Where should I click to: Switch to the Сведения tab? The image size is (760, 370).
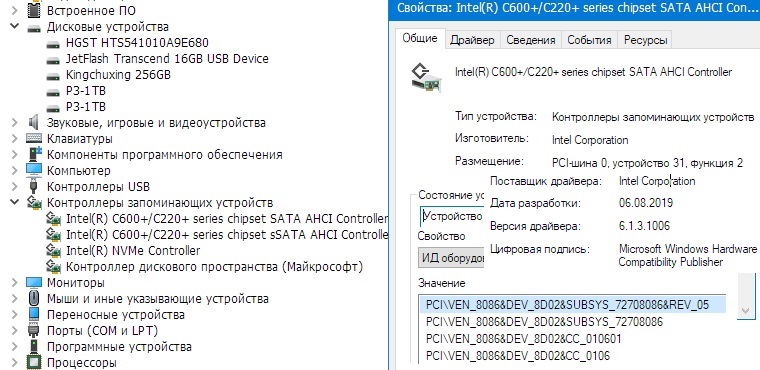(531, 40)
